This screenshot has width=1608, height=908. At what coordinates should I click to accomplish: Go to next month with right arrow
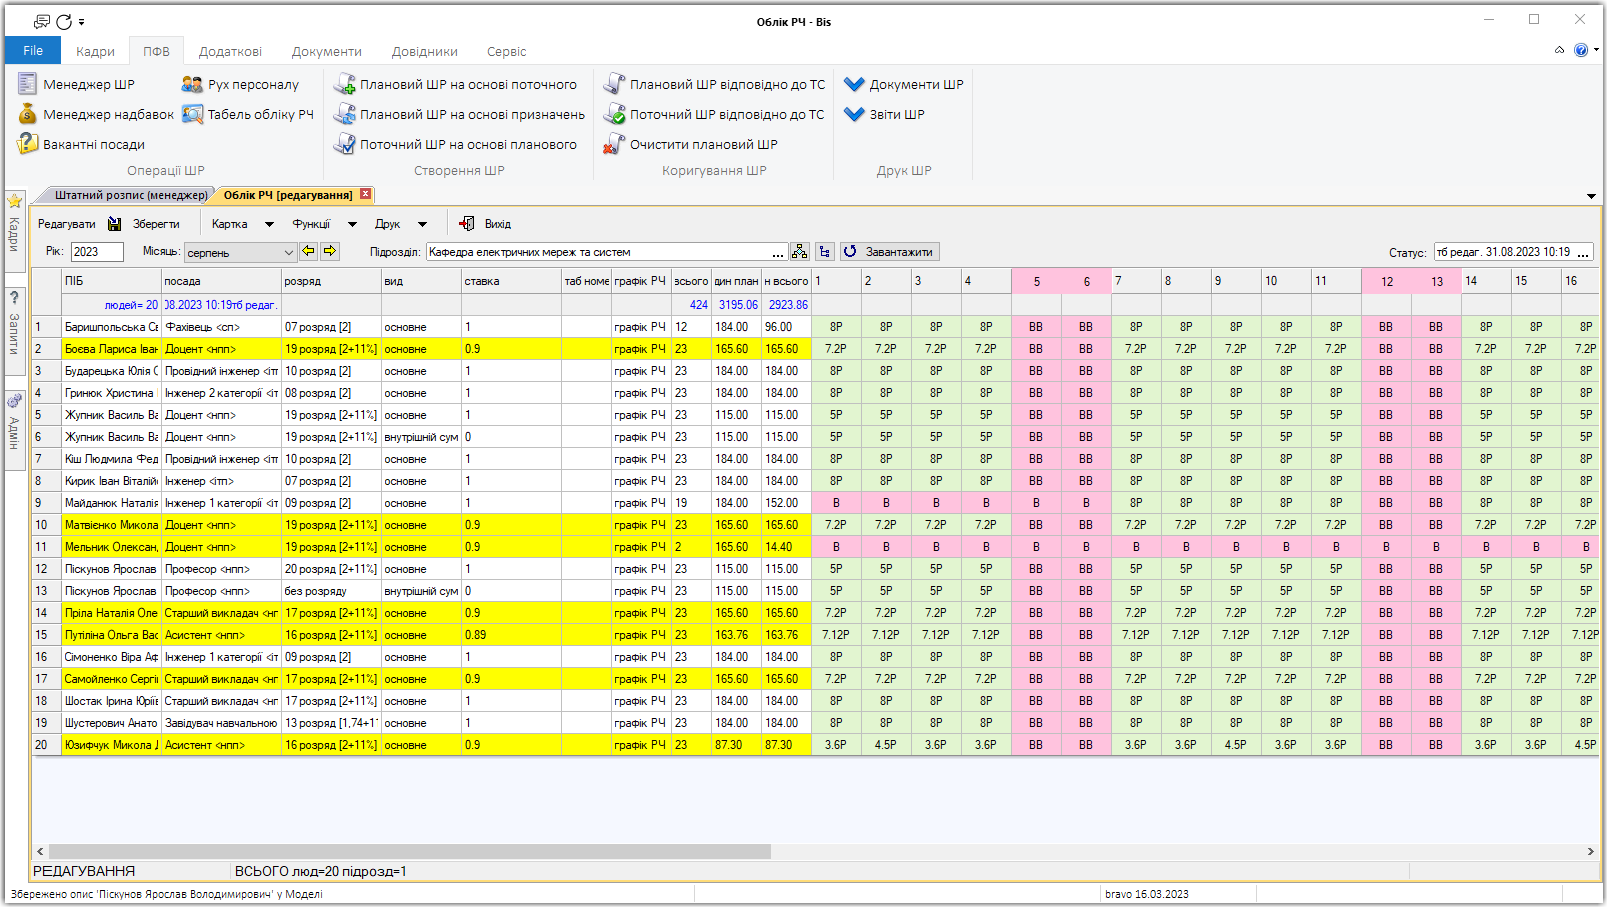[x=330, y=252]
